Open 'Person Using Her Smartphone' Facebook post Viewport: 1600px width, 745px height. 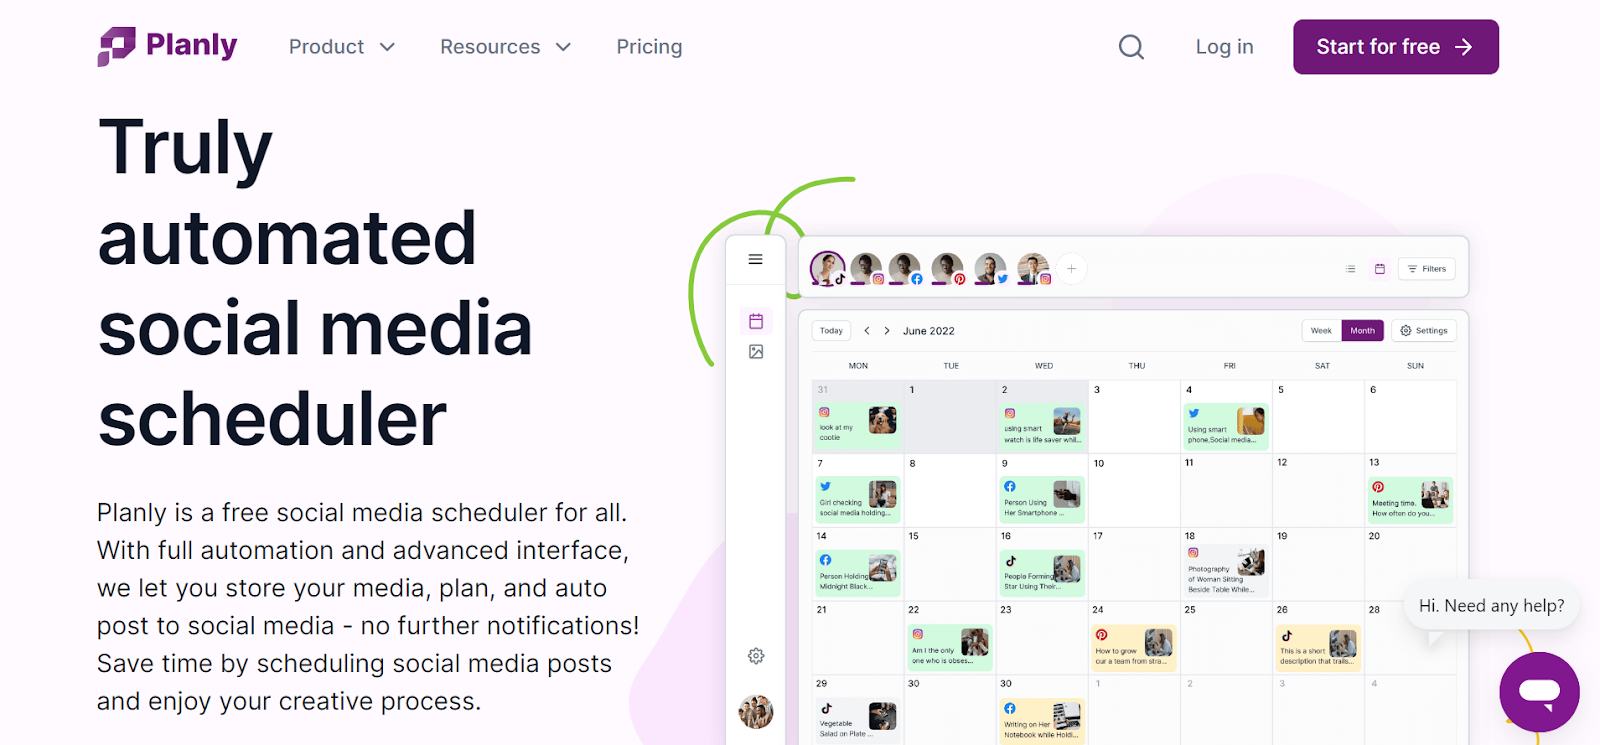click(1043, 499)
